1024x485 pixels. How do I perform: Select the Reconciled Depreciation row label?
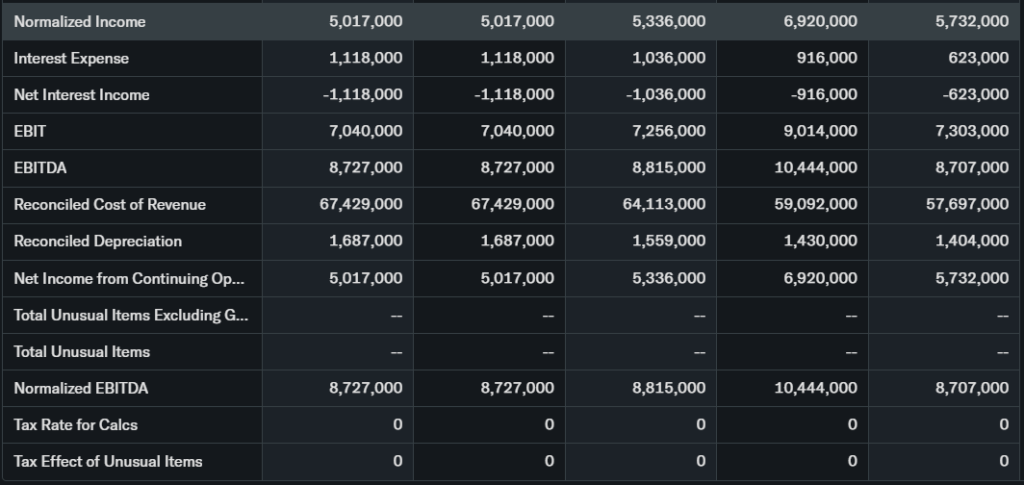(x=97, y=241)
